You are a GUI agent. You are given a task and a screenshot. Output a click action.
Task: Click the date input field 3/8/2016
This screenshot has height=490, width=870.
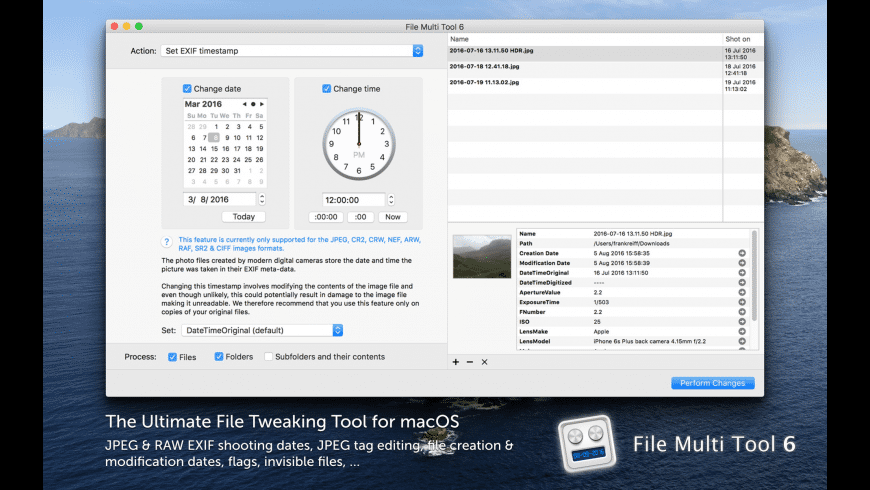tap(220, 199)
